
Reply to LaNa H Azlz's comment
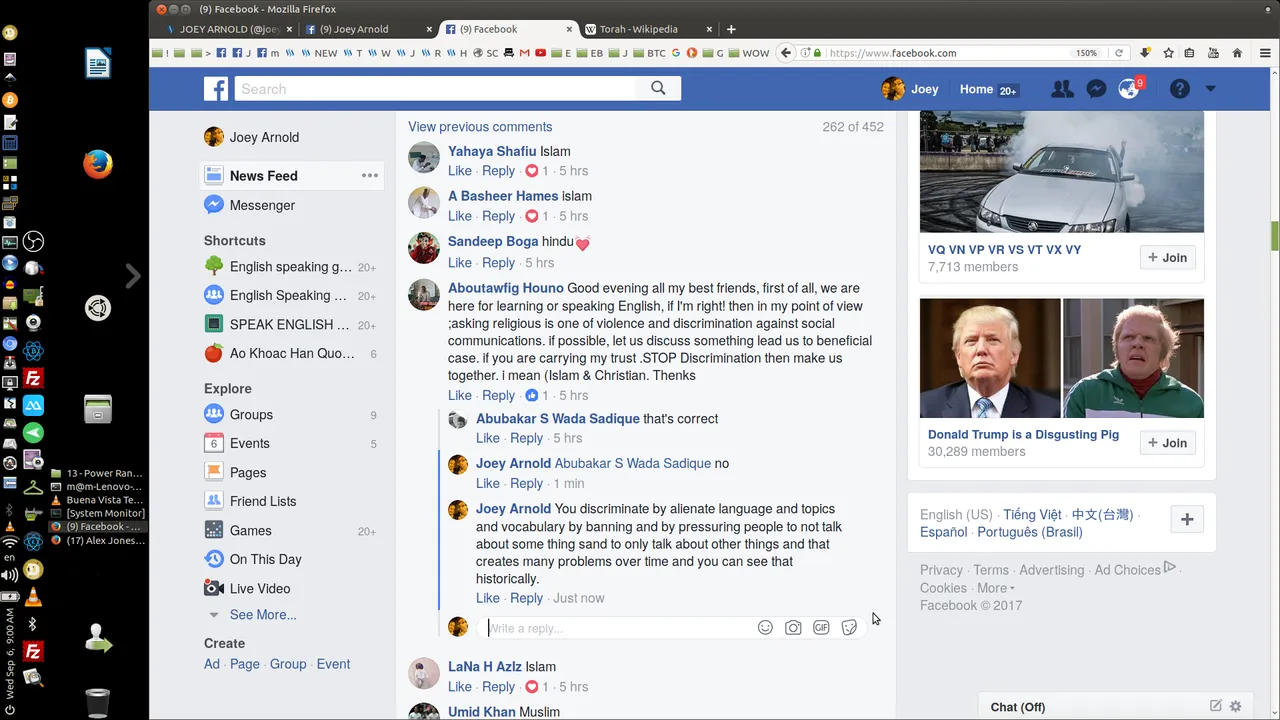coord(498,687)
